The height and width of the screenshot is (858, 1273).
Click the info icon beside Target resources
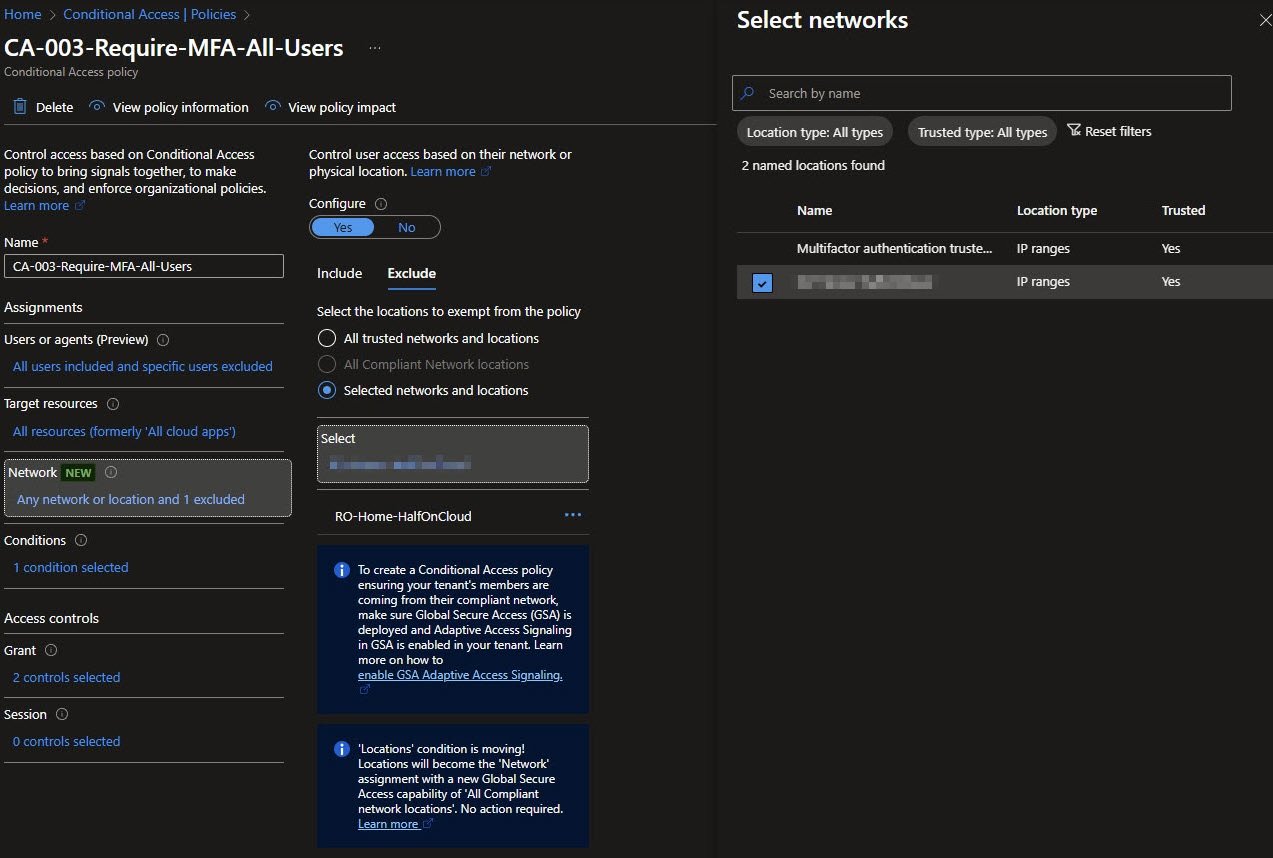click(113, 404)
